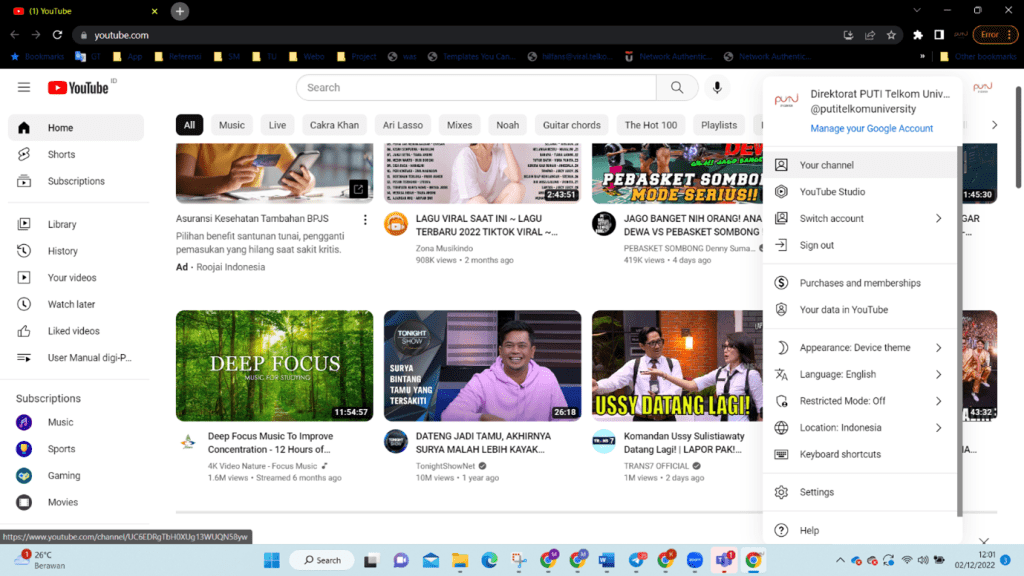Open Liked videos playlist
The image size is (1024, 576).
(x=76, y=331)
